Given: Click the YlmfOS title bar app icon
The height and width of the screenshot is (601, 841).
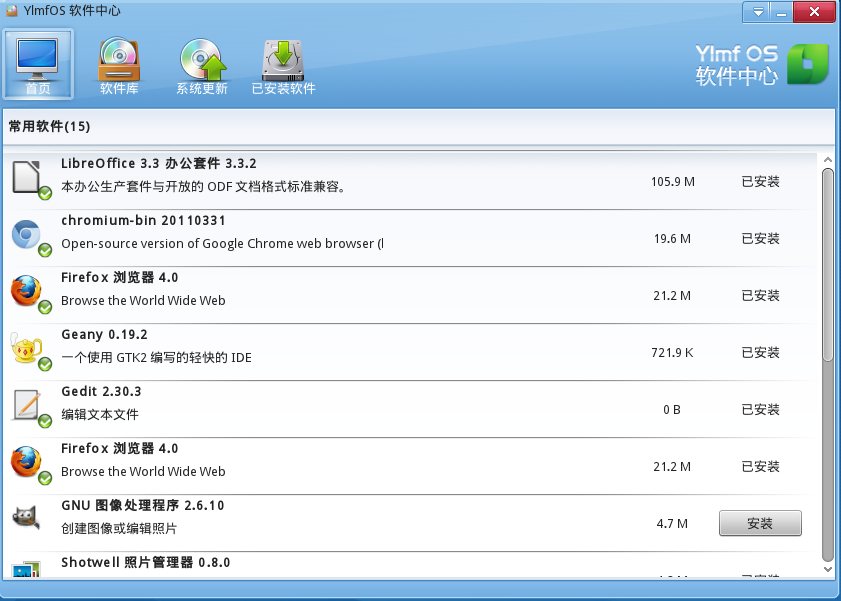Looking at the screenshot, I should (11, 10).
